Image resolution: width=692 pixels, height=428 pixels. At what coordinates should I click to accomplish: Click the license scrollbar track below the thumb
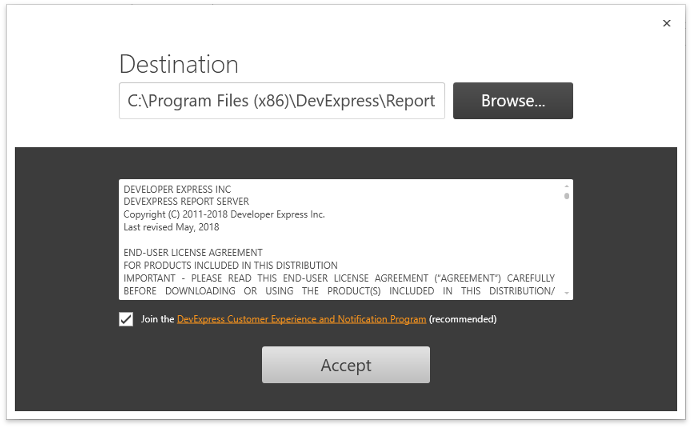tap(567, 245)
